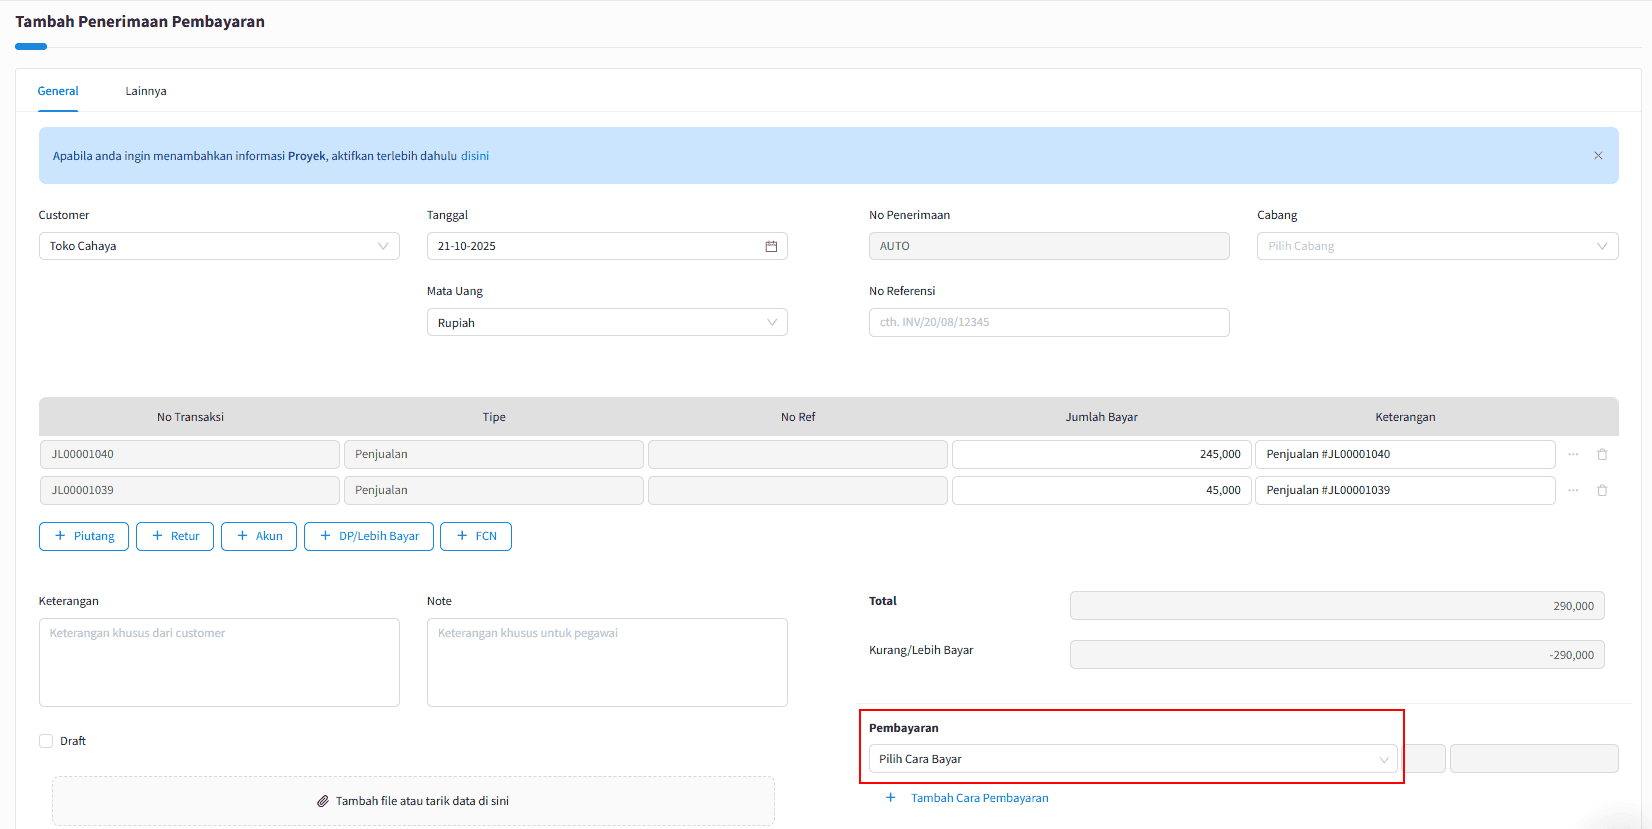The width and height of the screenshot is (1652, 829).
Task: Switch to the Lainnya tab
Action: tap(146, 91)
